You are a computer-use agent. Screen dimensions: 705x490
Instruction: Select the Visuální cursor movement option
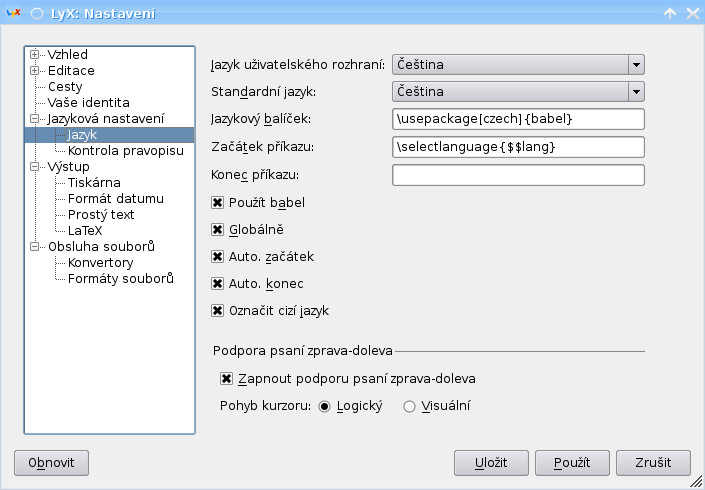[409, 406]
